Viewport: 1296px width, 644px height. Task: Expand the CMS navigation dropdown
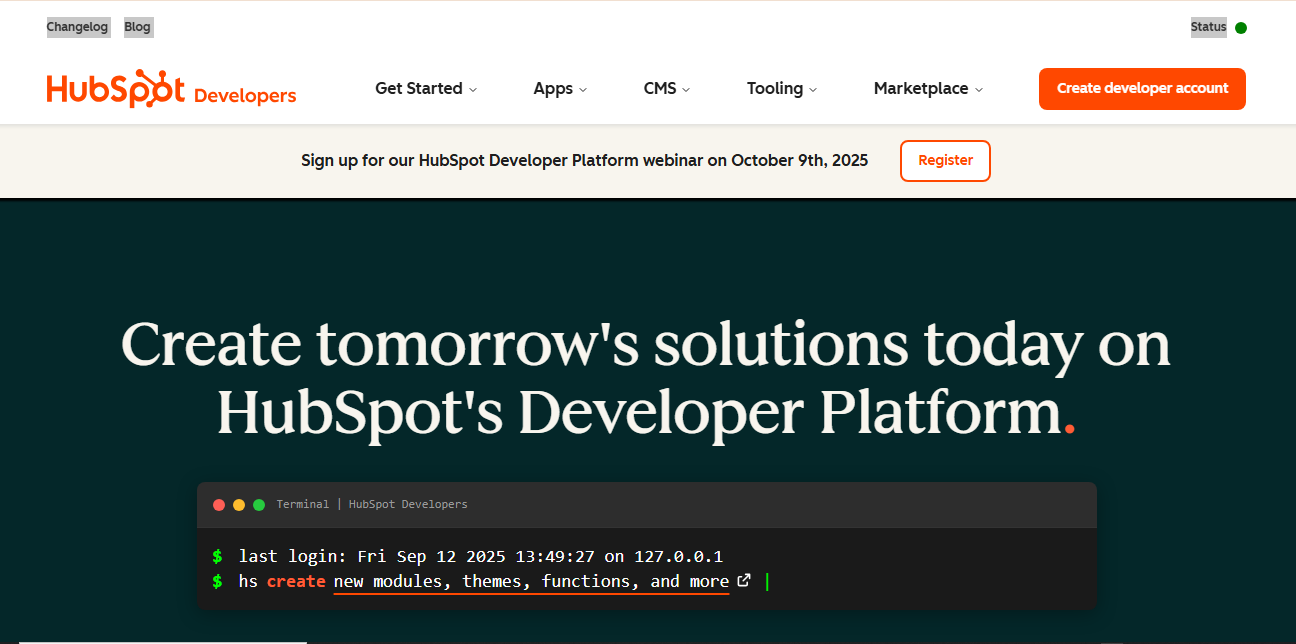(667, 89)
